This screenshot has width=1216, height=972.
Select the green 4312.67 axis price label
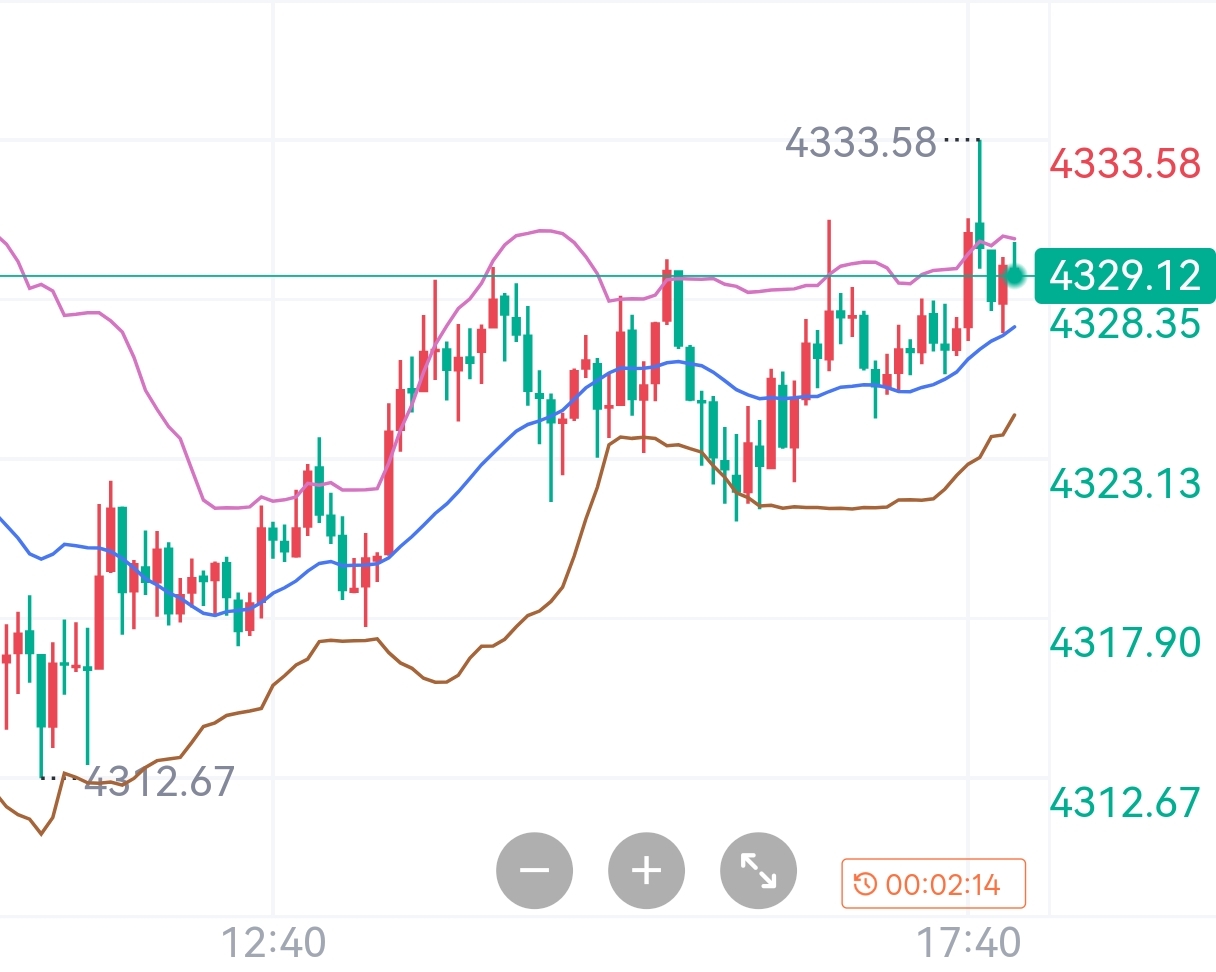pyautogui.click(x=1123, y=802)
